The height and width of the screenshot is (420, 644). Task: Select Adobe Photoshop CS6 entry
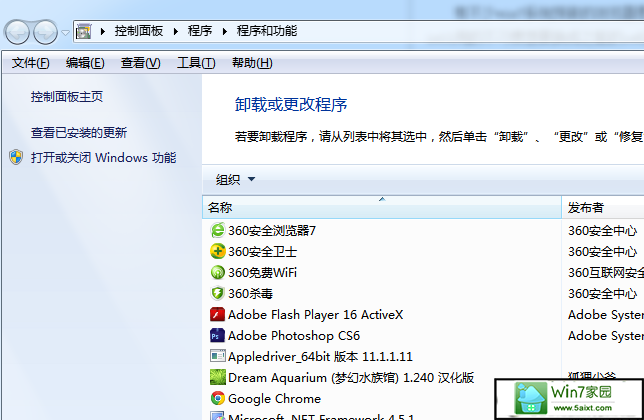294,336
